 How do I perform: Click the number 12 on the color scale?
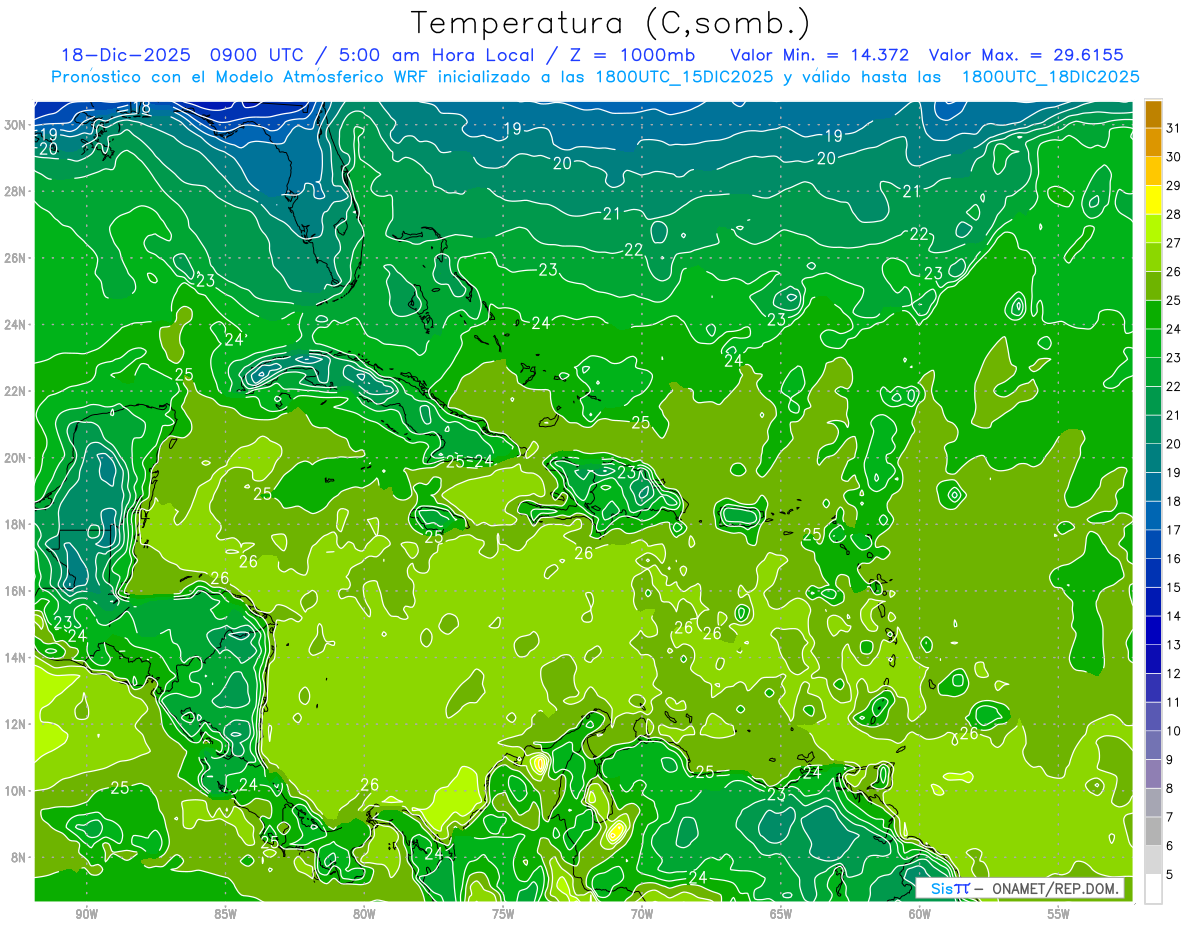(x=1174, y=674)
